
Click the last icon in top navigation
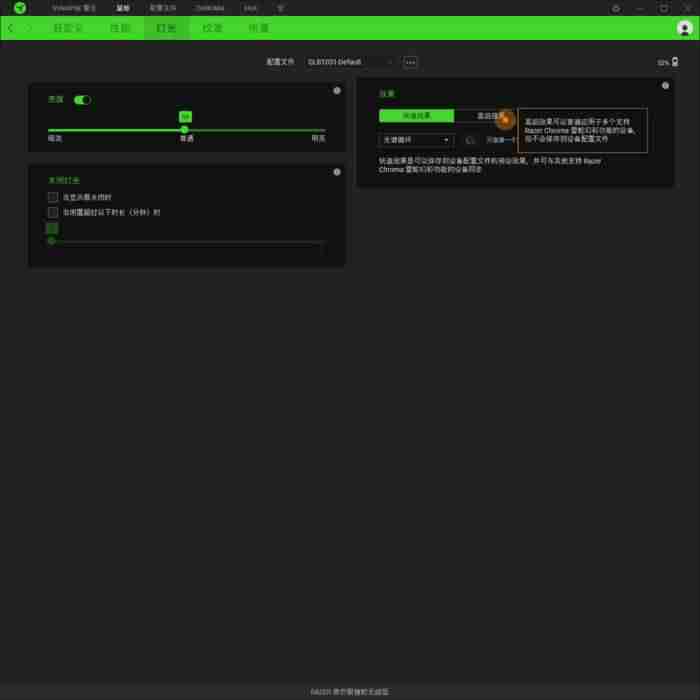click(281, 8)
